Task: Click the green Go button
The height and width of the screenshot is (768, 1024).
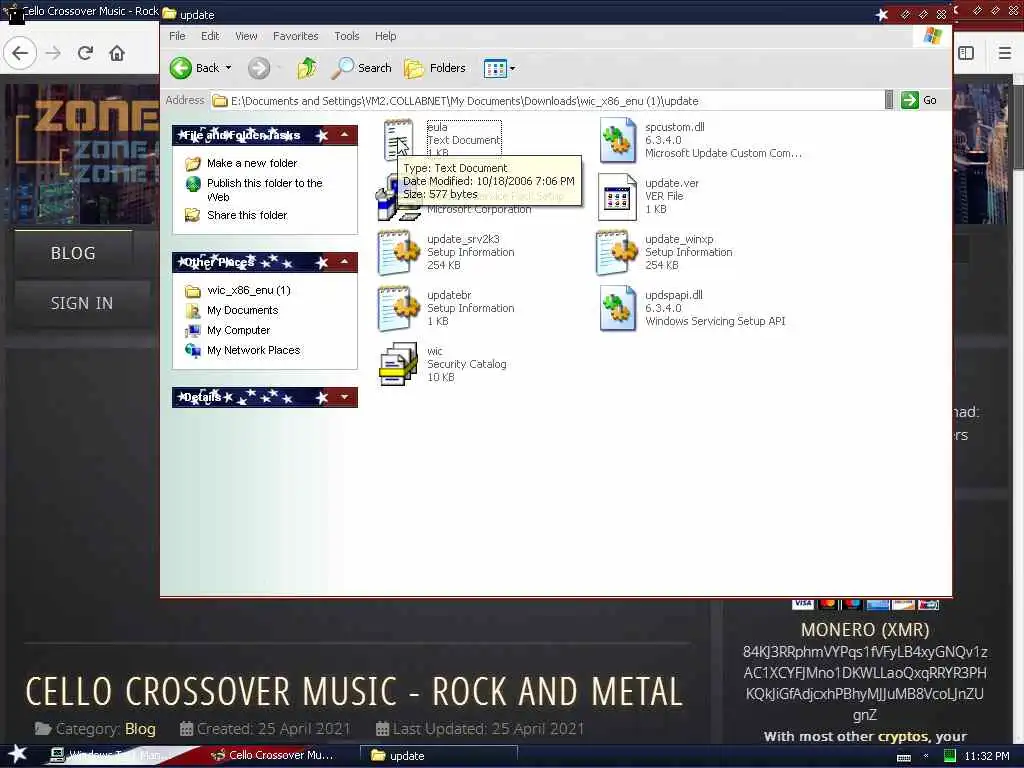Action: click(x=919, y=100)
